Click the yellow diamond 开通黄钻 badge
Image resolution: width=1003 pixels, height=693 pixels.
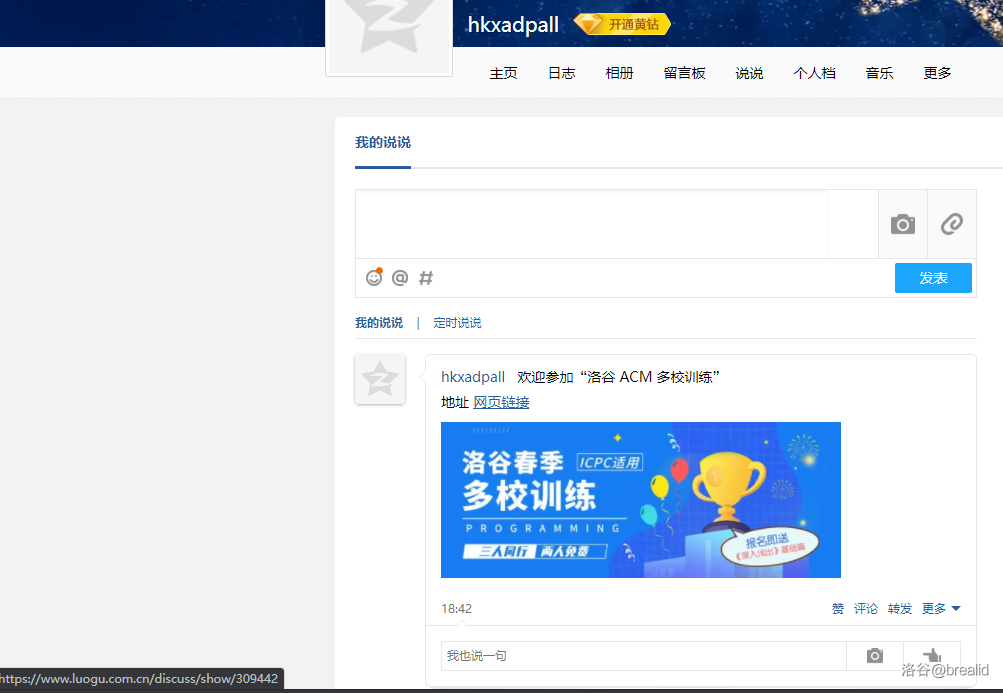coord(622,24)
